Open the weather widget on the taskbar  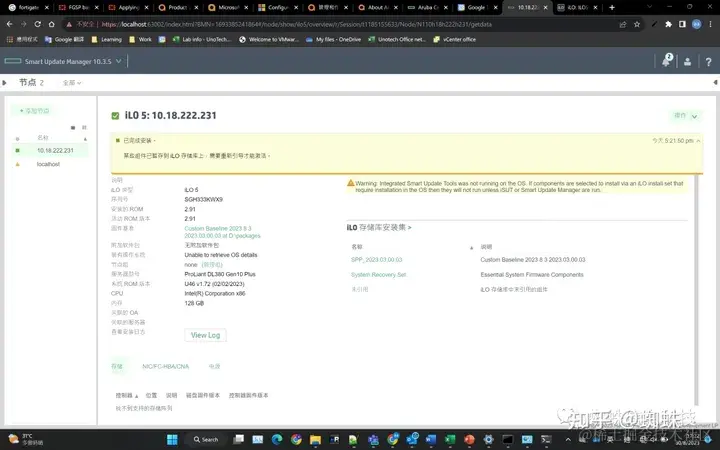[27, 439]
